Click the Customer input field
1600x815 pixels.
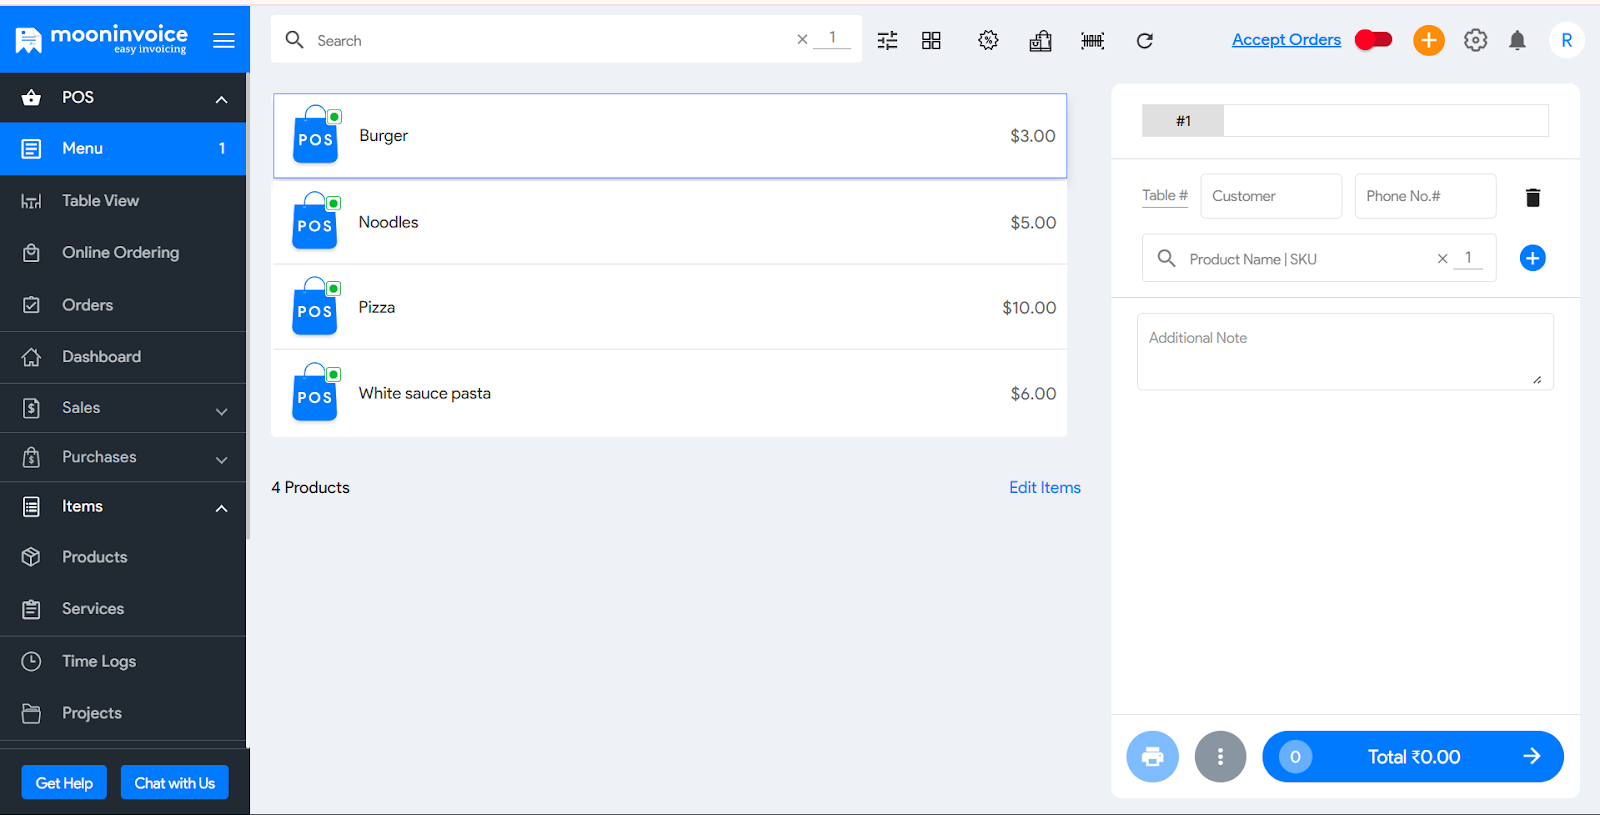[1270, 197]
